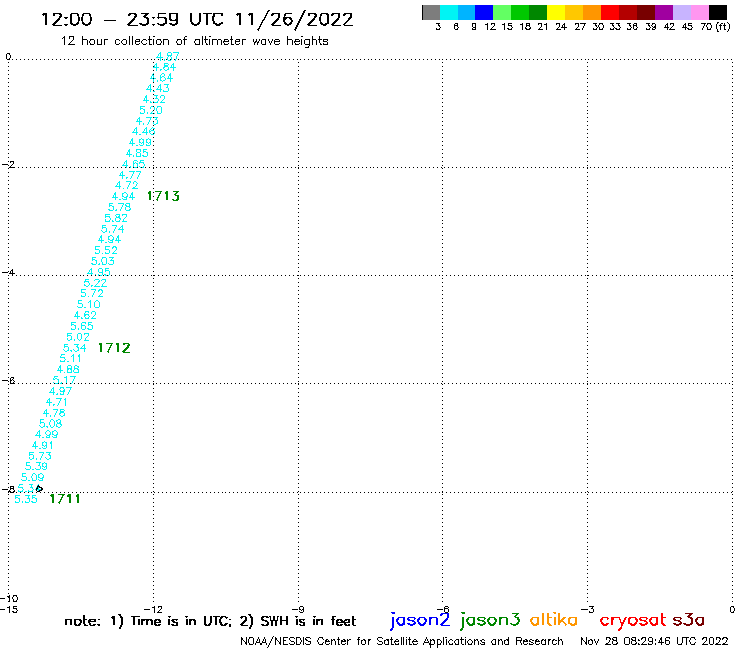This screenshot has height=650, width=740.
Task: Click the cryosat satellite label
Action: 633,620
